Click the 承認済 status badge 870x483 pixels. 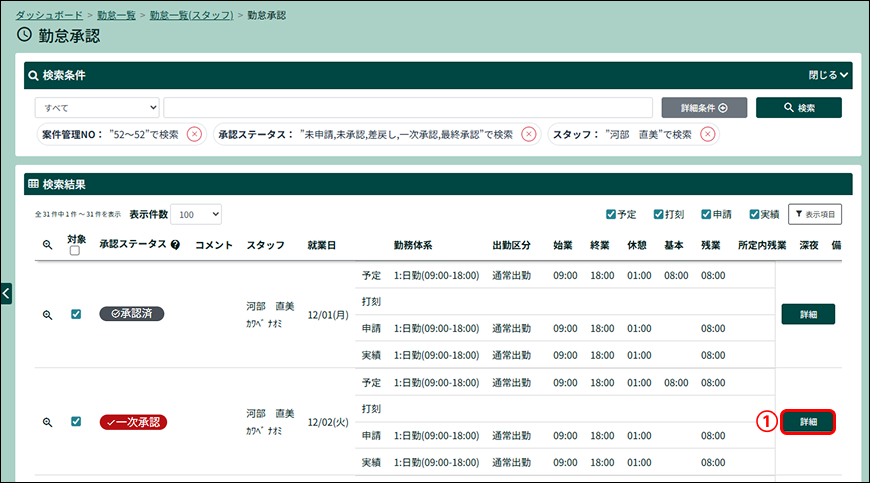coord(131,314)
